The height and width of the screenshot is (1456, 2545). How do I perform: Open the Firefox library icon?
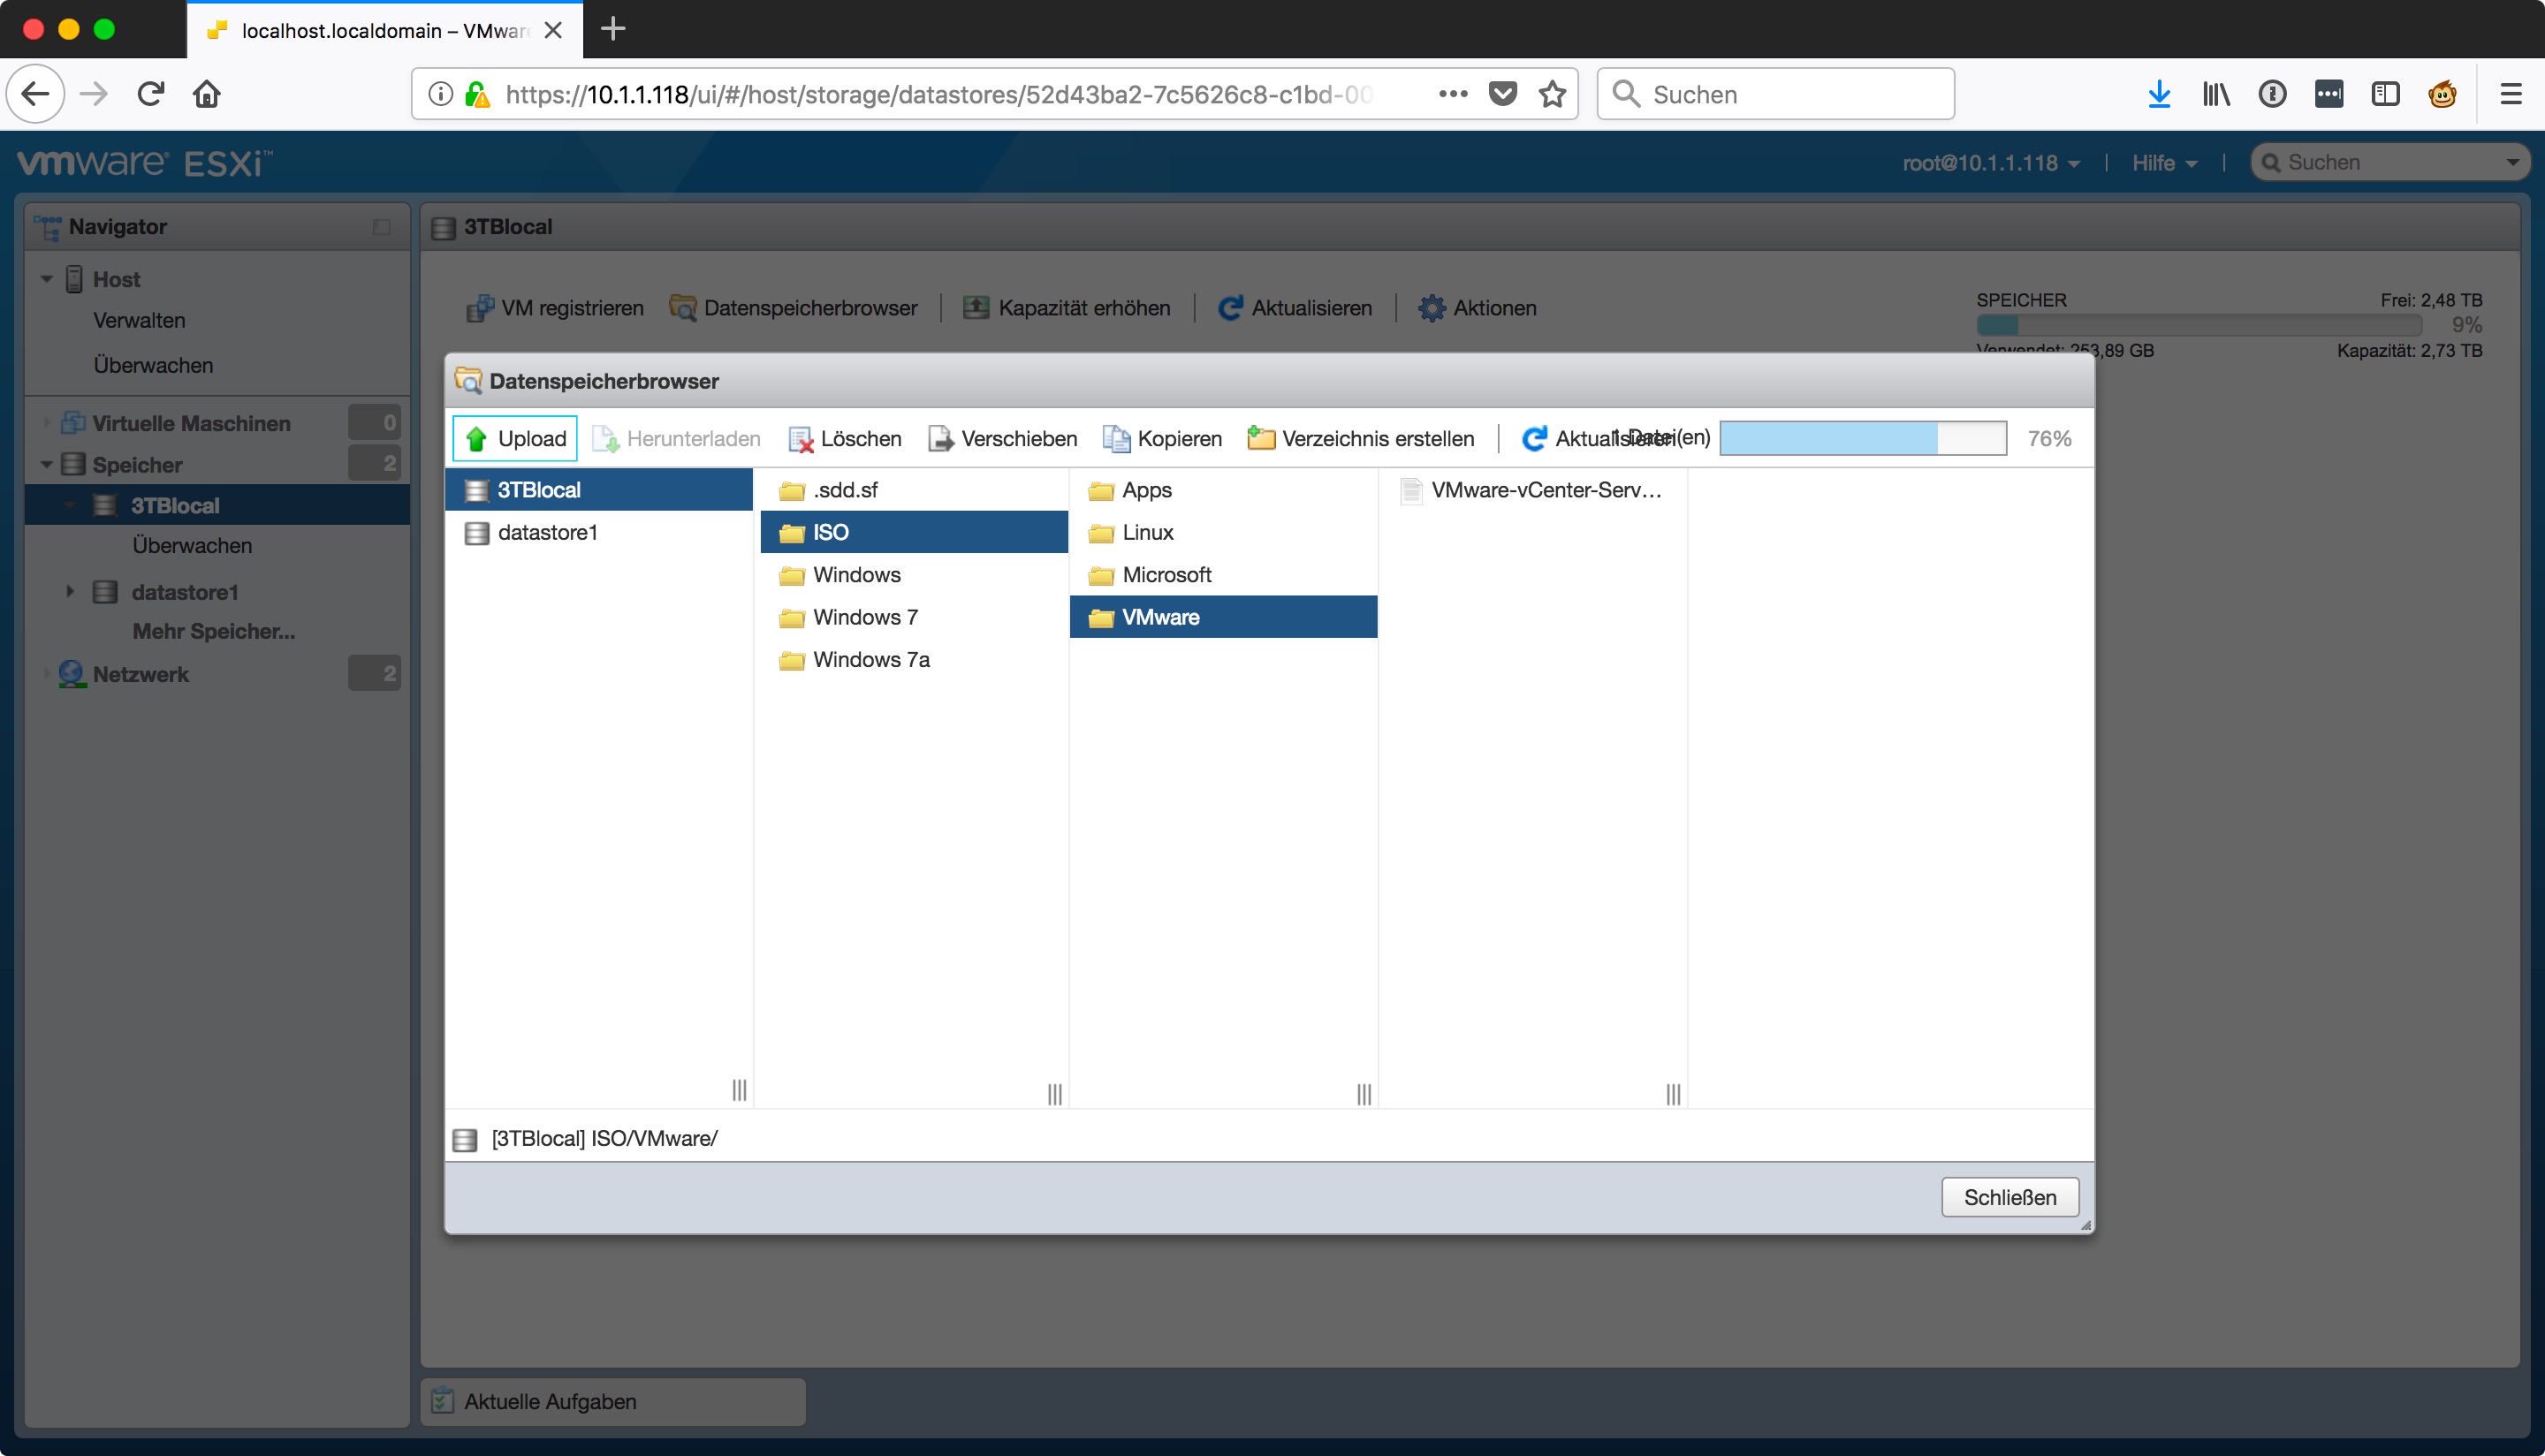pos(2216,94)
